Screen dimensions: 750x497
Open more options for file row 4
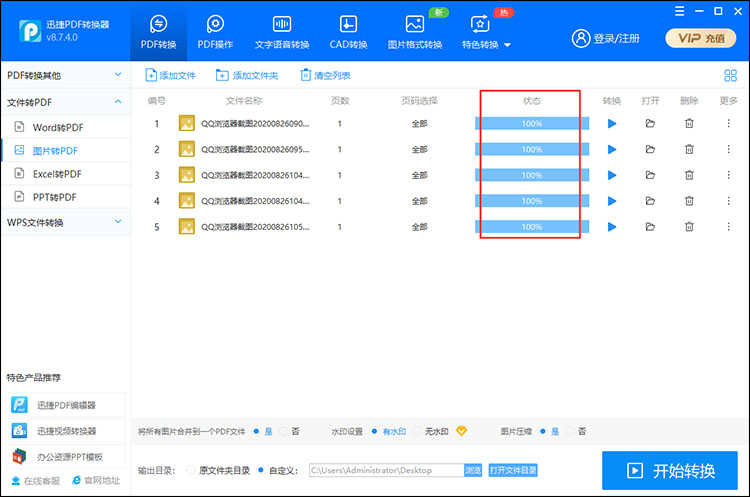[x=728, y=201]
